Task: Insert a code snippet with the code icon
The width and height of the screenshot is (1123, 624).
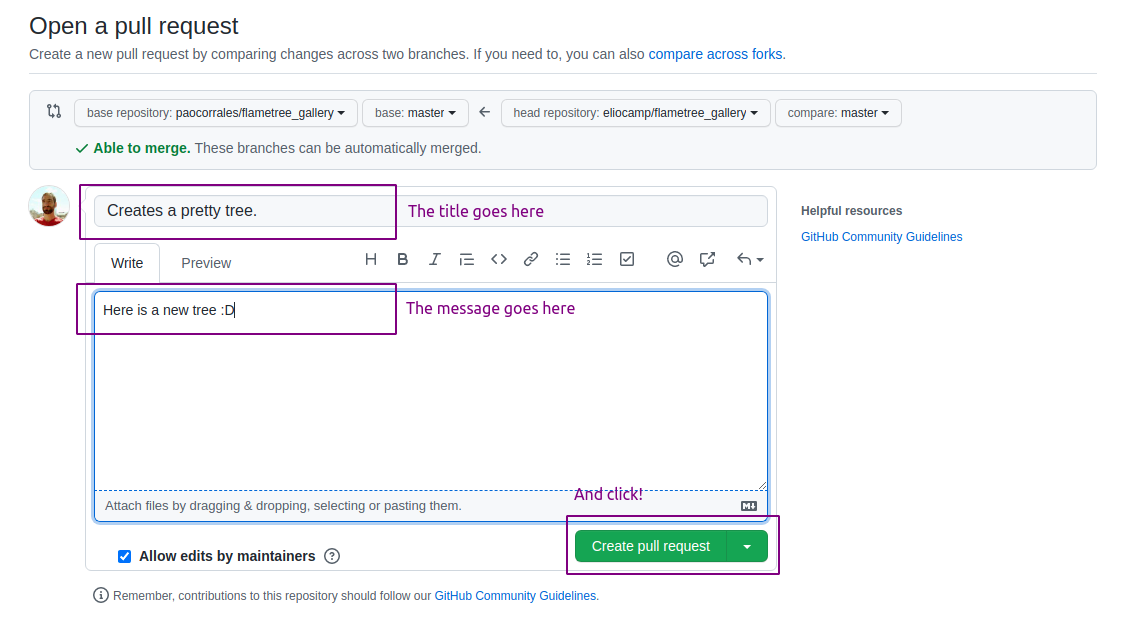Action: tap(498, 259)
